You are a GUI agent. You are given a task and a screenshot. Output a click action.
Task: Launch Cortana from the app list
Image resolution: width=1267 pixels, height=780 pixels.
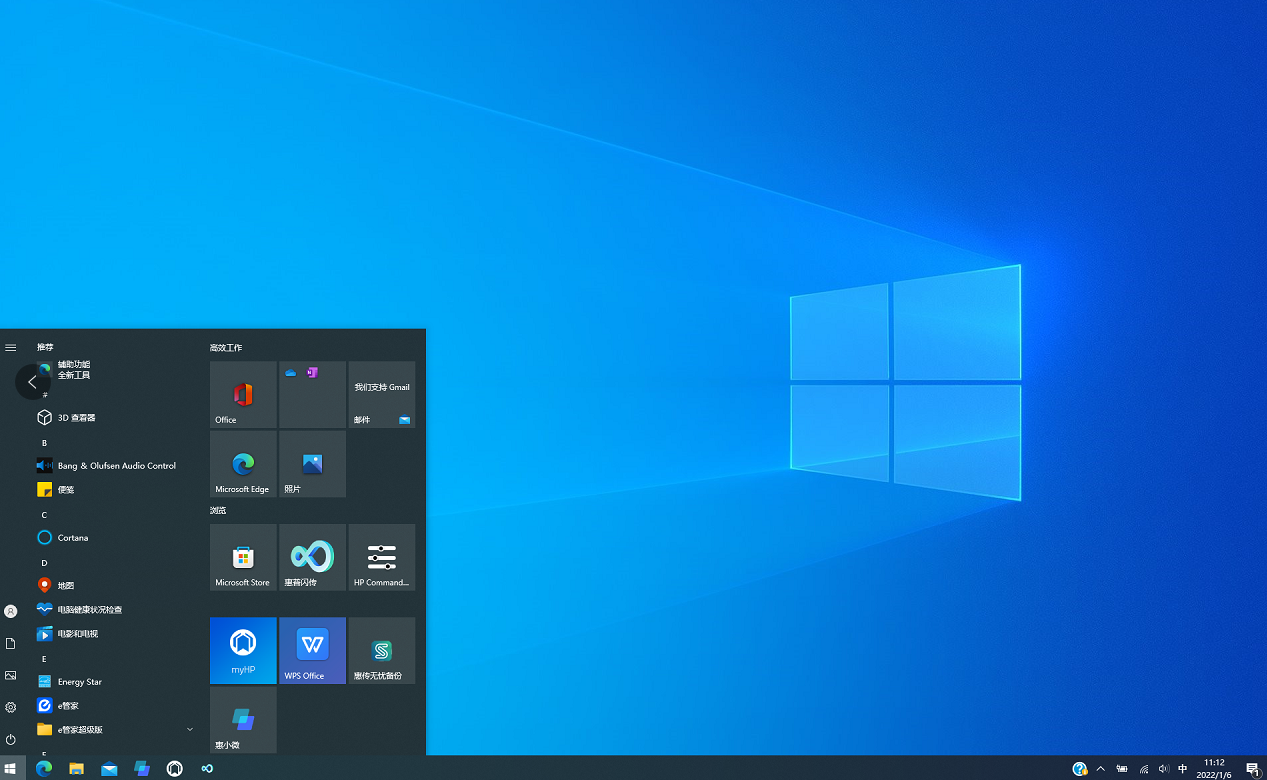coord(115,537)
